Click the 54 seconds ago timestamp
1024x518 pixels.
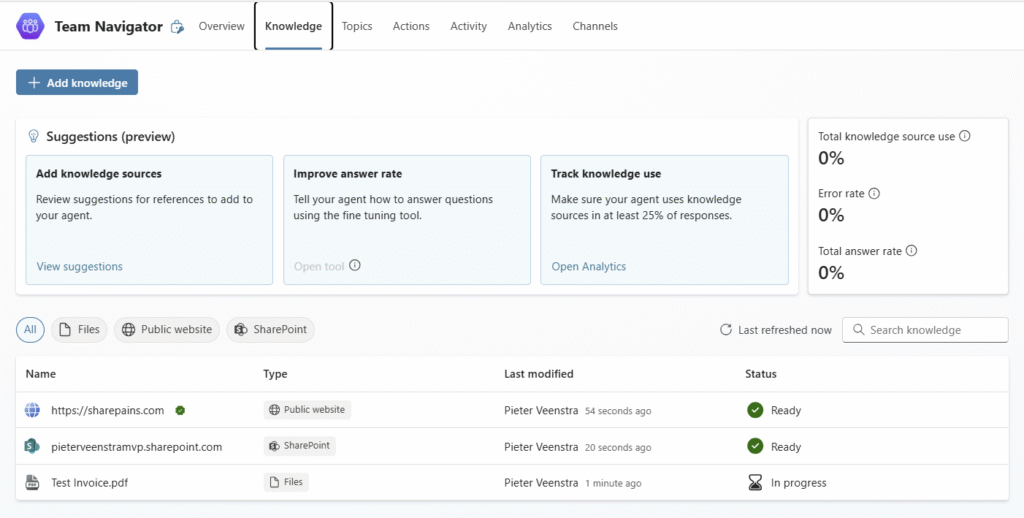click(x=618, y=411)
